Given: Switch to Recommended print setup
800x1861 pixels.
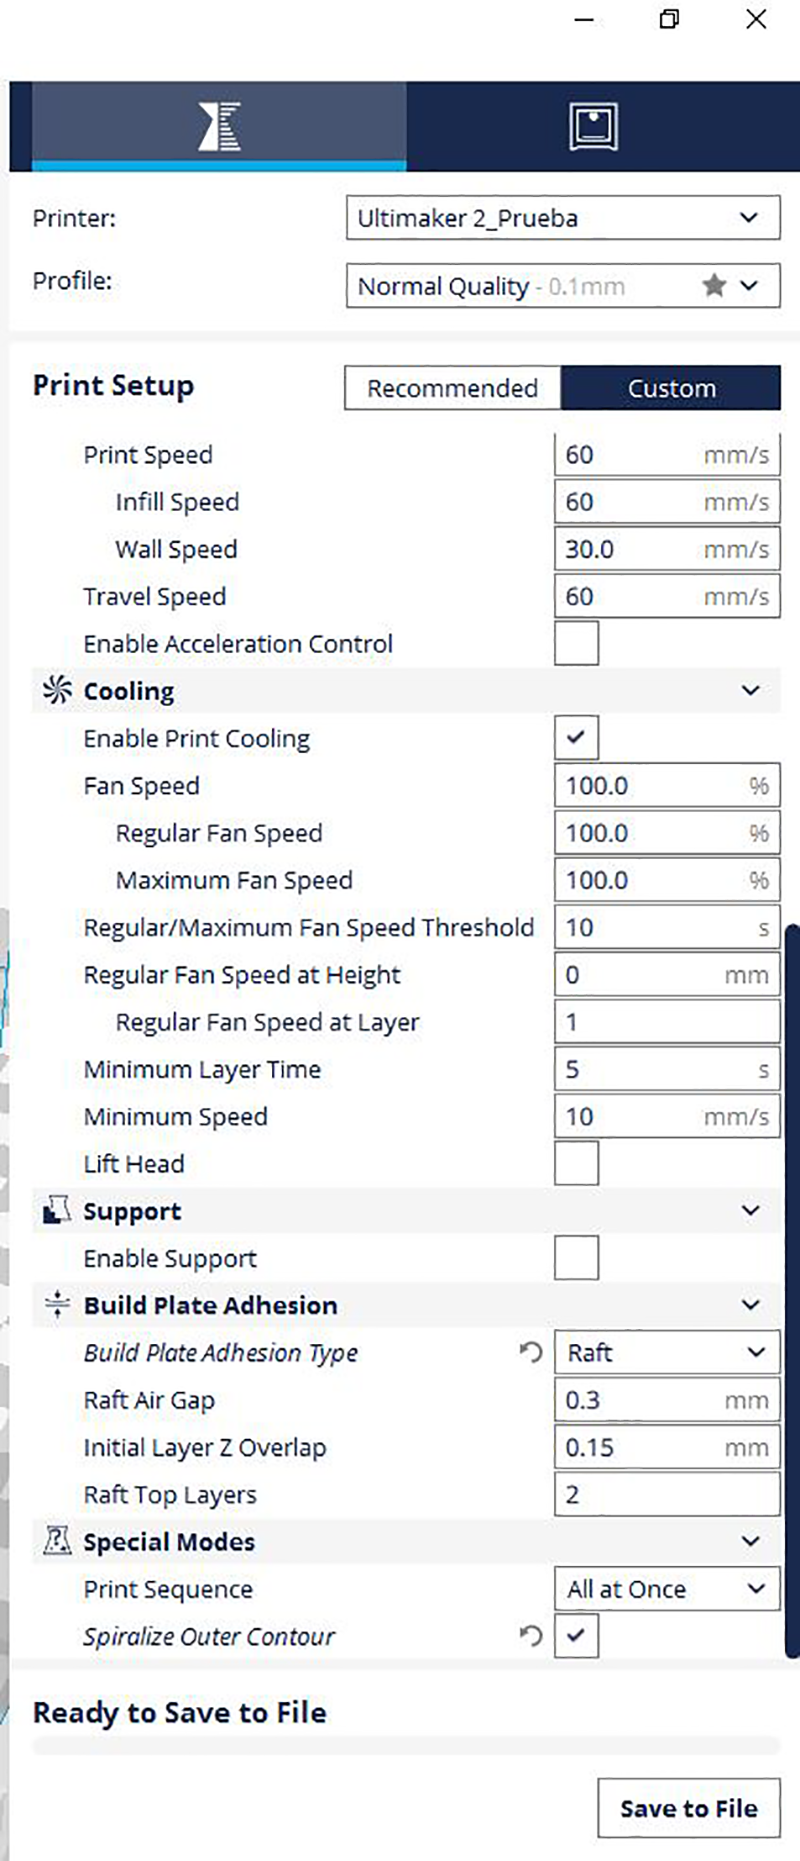Looking at the screenshot, I should pyautogui.click(x=452, y=388).
